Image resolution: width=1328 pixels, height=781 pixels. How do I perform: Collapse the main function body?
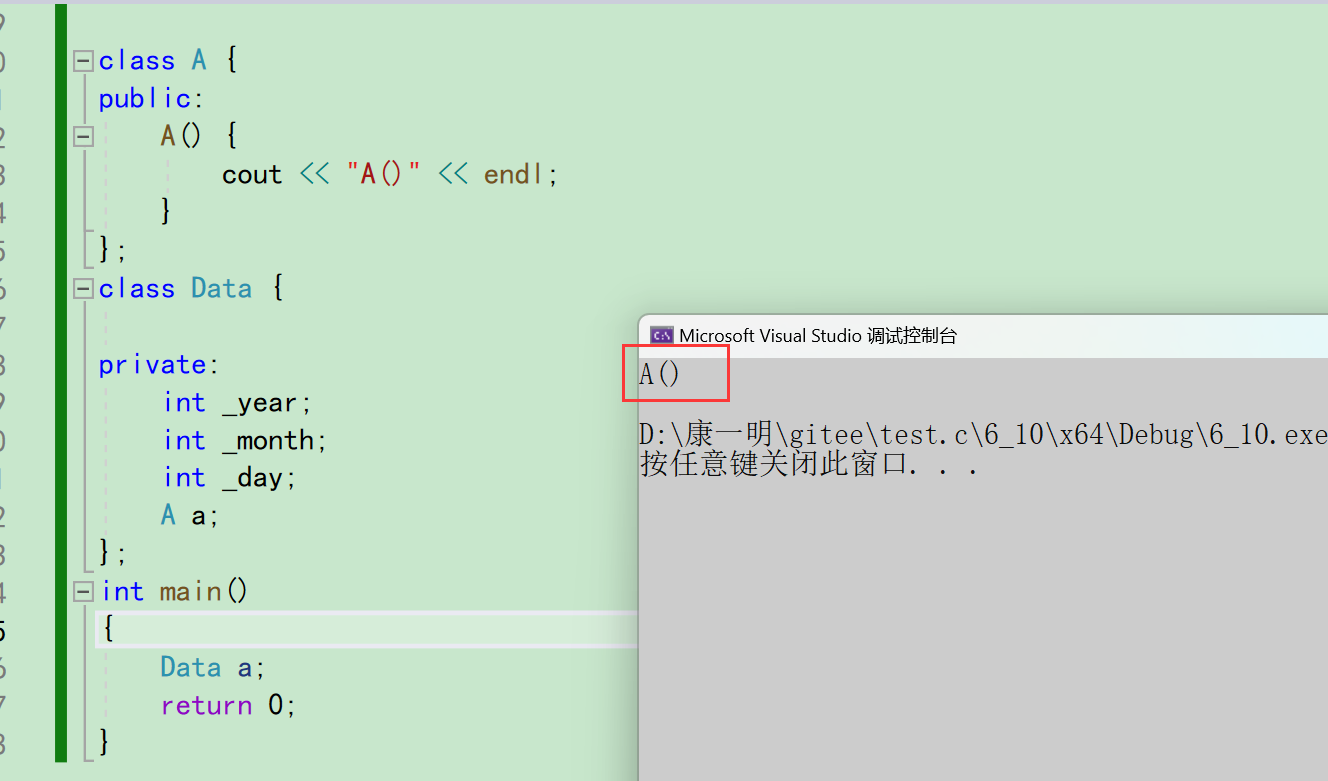point(83,591)
